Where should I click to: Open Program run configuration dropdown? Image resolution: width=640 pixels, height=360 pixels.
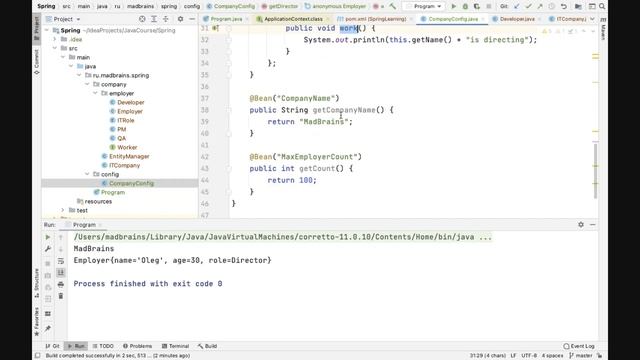click(x=424, y=7)
